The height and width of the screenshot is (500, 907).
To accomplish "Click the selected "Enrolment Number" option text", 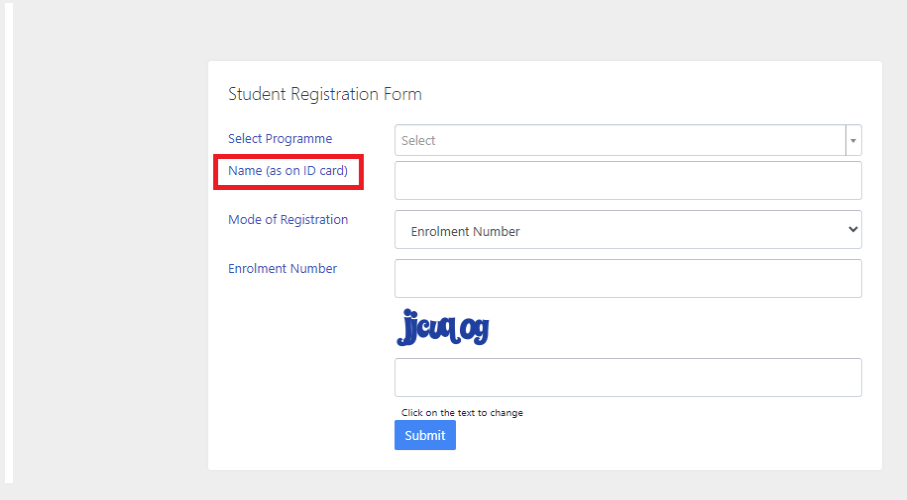I will tap(465, 231).
